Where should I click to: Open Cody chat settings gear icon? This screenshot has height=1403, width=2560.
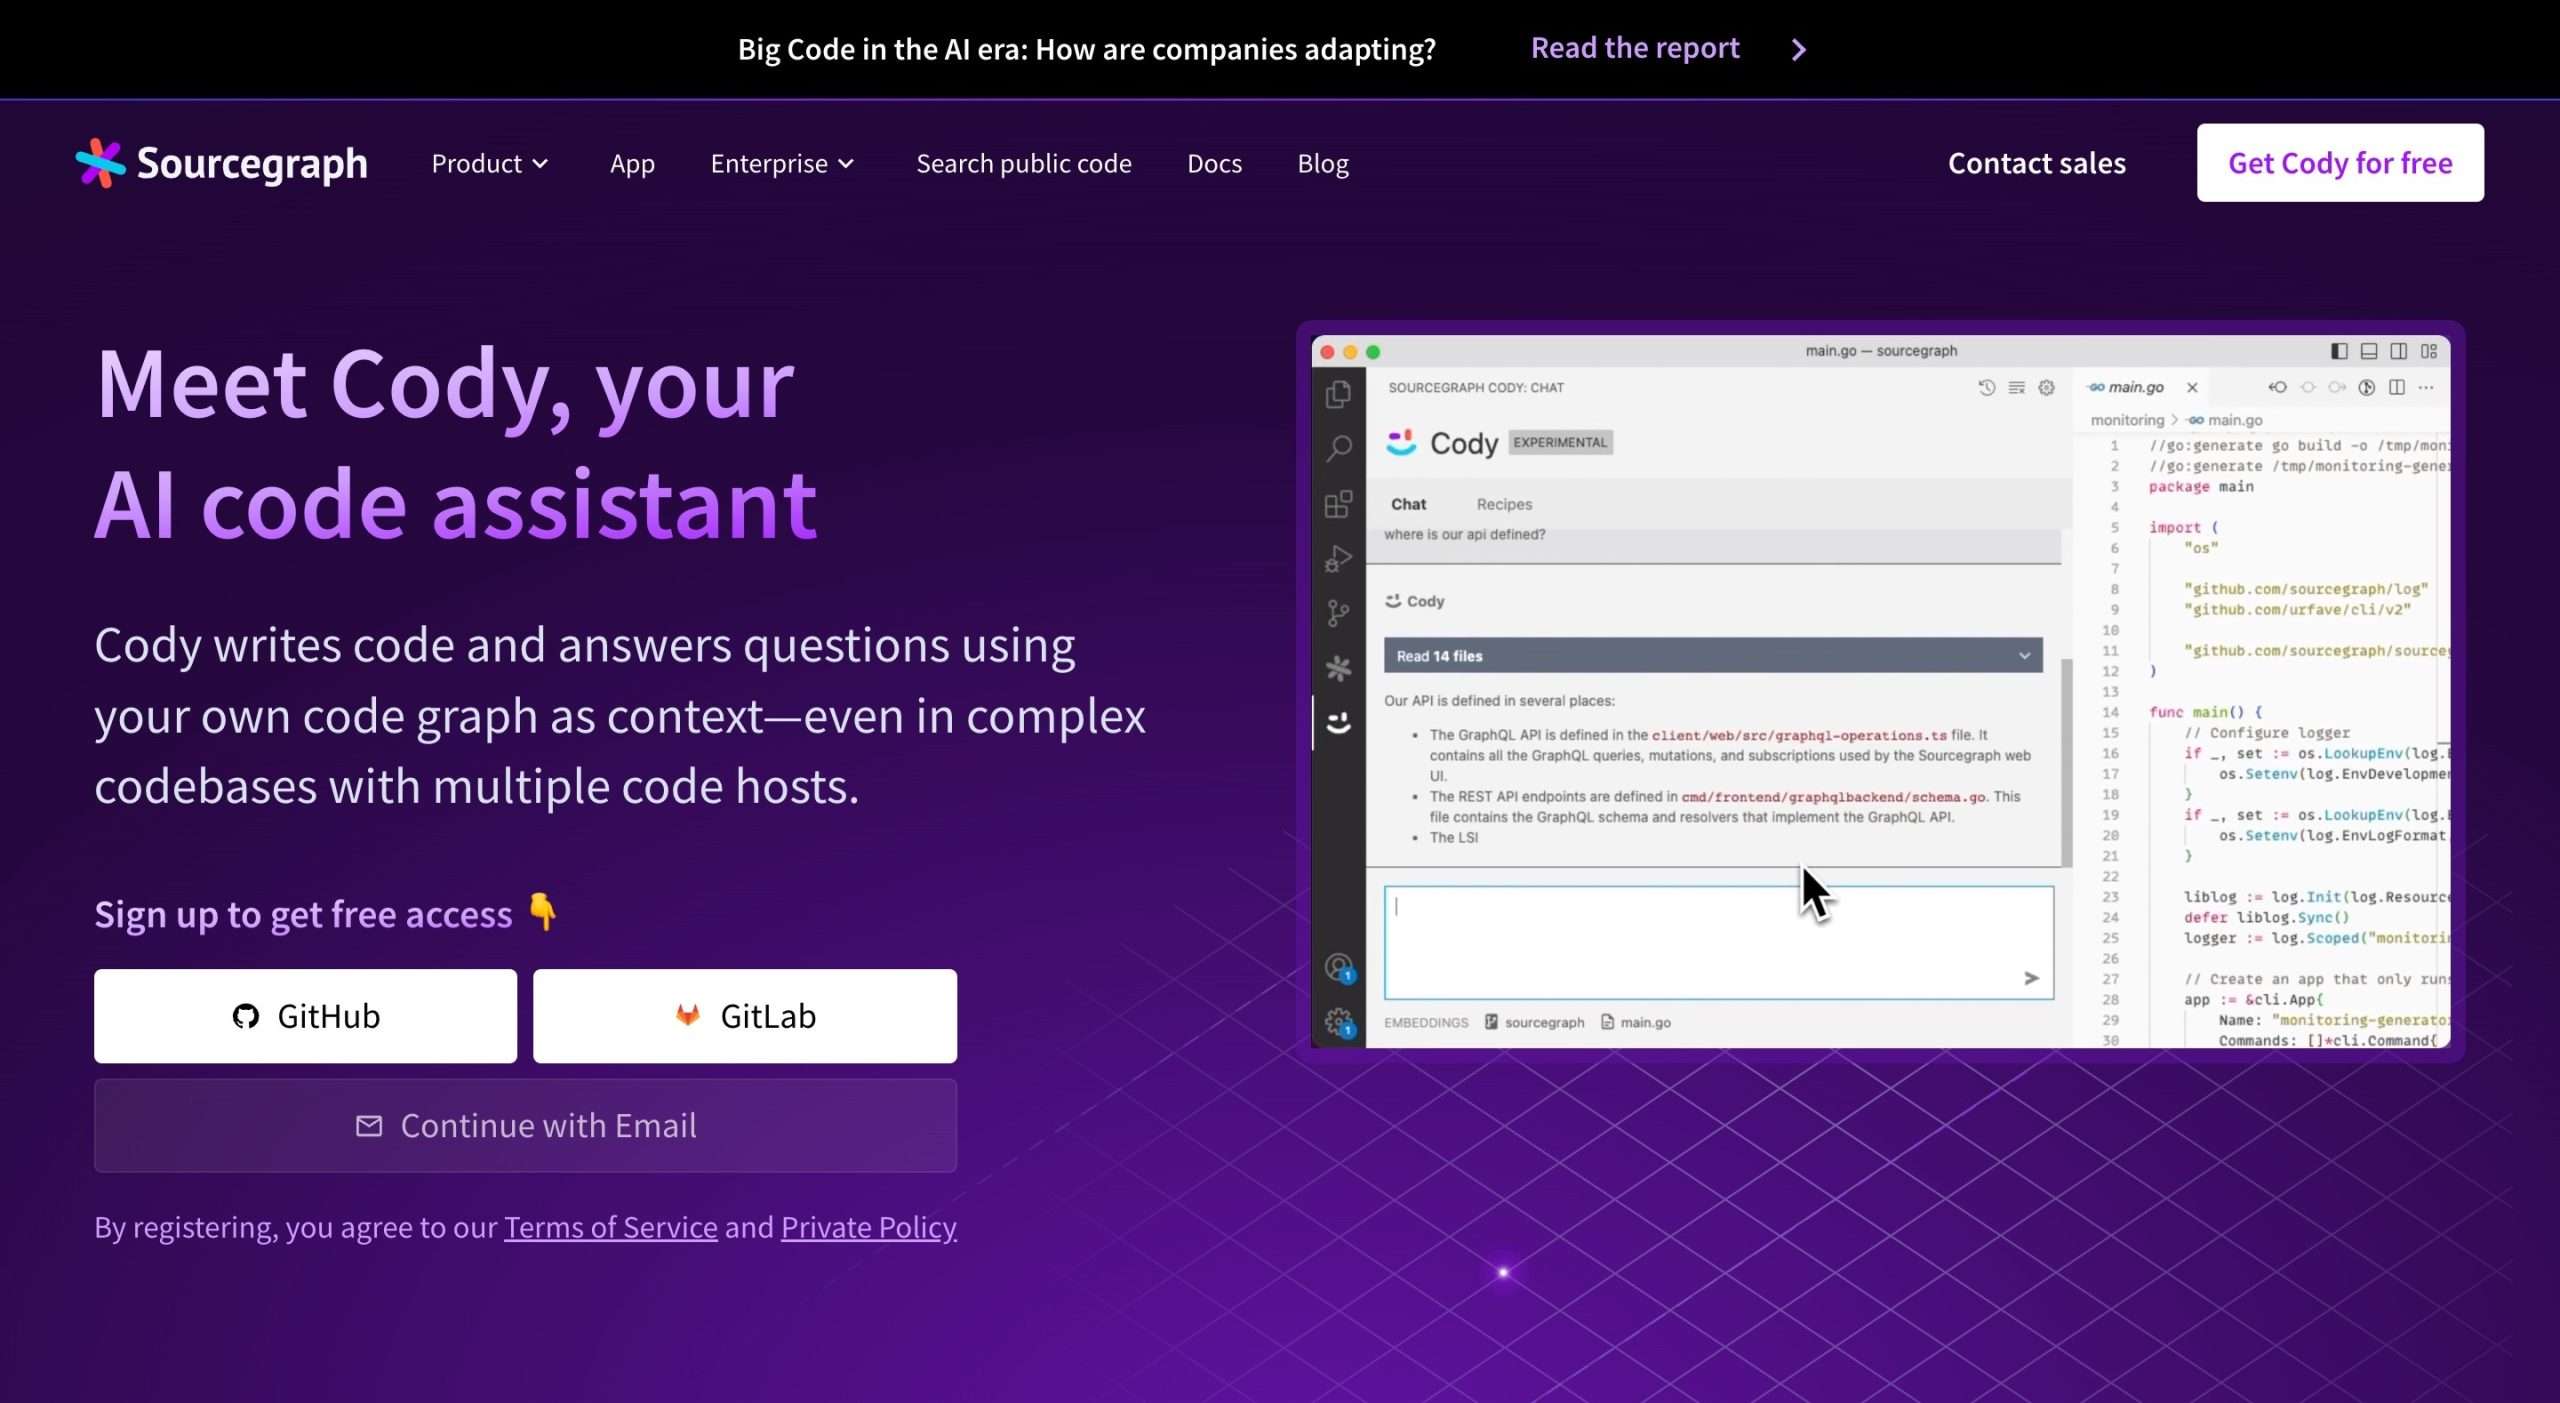(x=2046, y=388)
